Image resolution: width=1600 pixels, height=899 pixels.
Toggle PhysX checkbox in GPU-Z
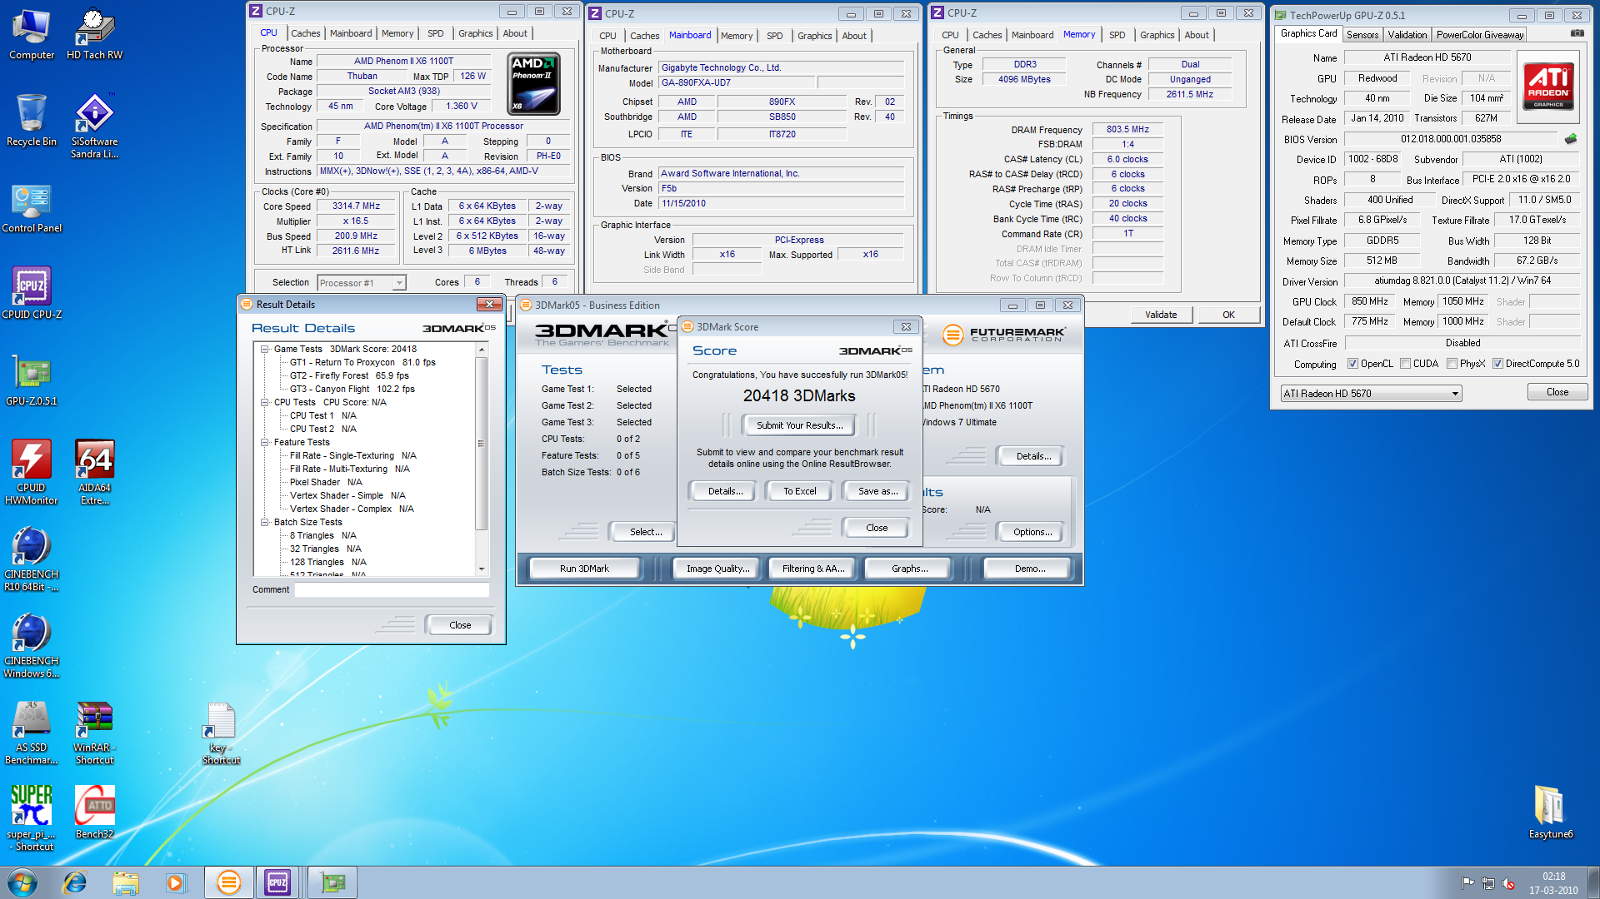1452,364
